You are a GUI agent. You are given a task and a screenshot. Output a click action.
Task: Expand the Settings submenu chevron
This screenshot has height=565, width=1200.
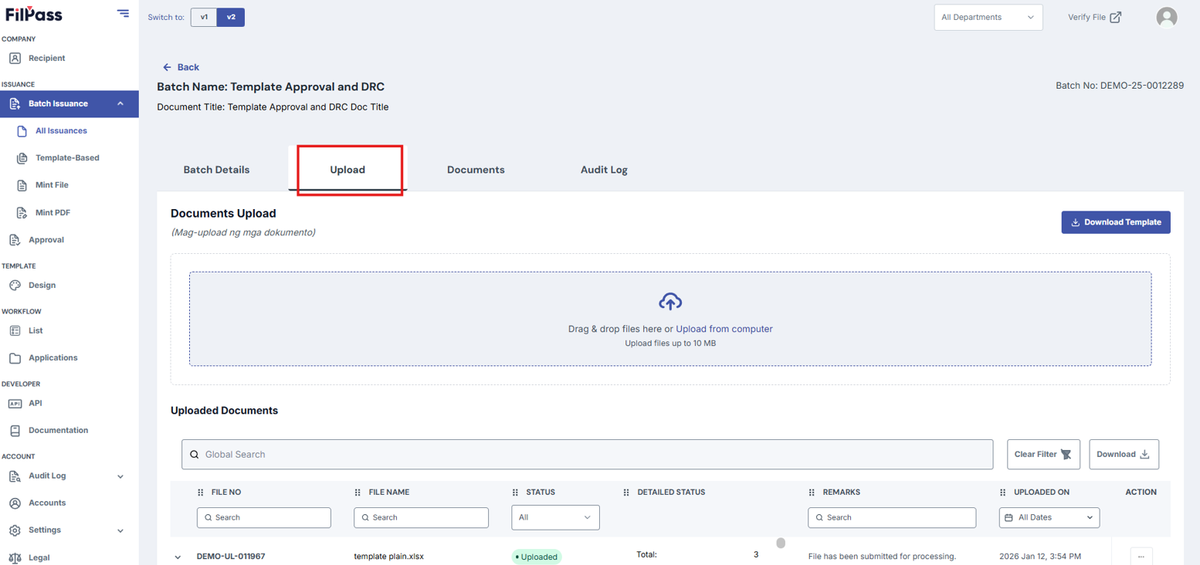coord(120,530)
